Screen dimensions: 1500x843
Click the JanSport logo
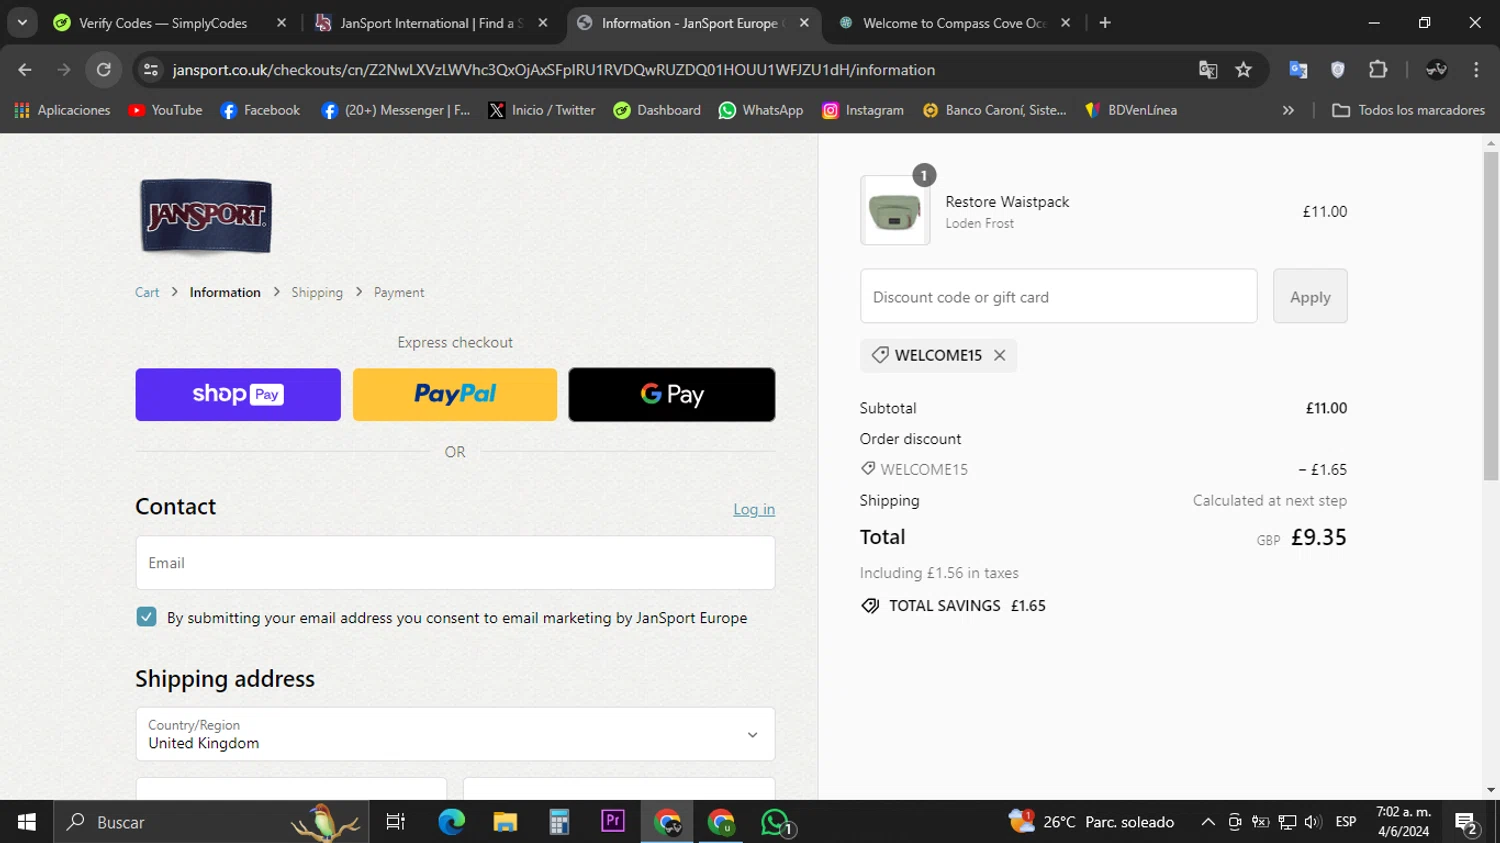pos(206,216)
